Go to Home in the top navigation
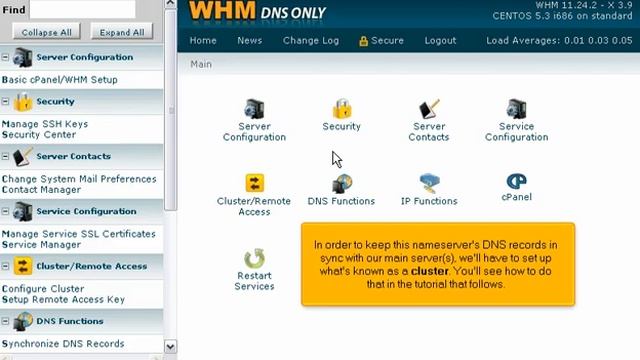Viewport: 640px width, 360px height. pos(203,40)
